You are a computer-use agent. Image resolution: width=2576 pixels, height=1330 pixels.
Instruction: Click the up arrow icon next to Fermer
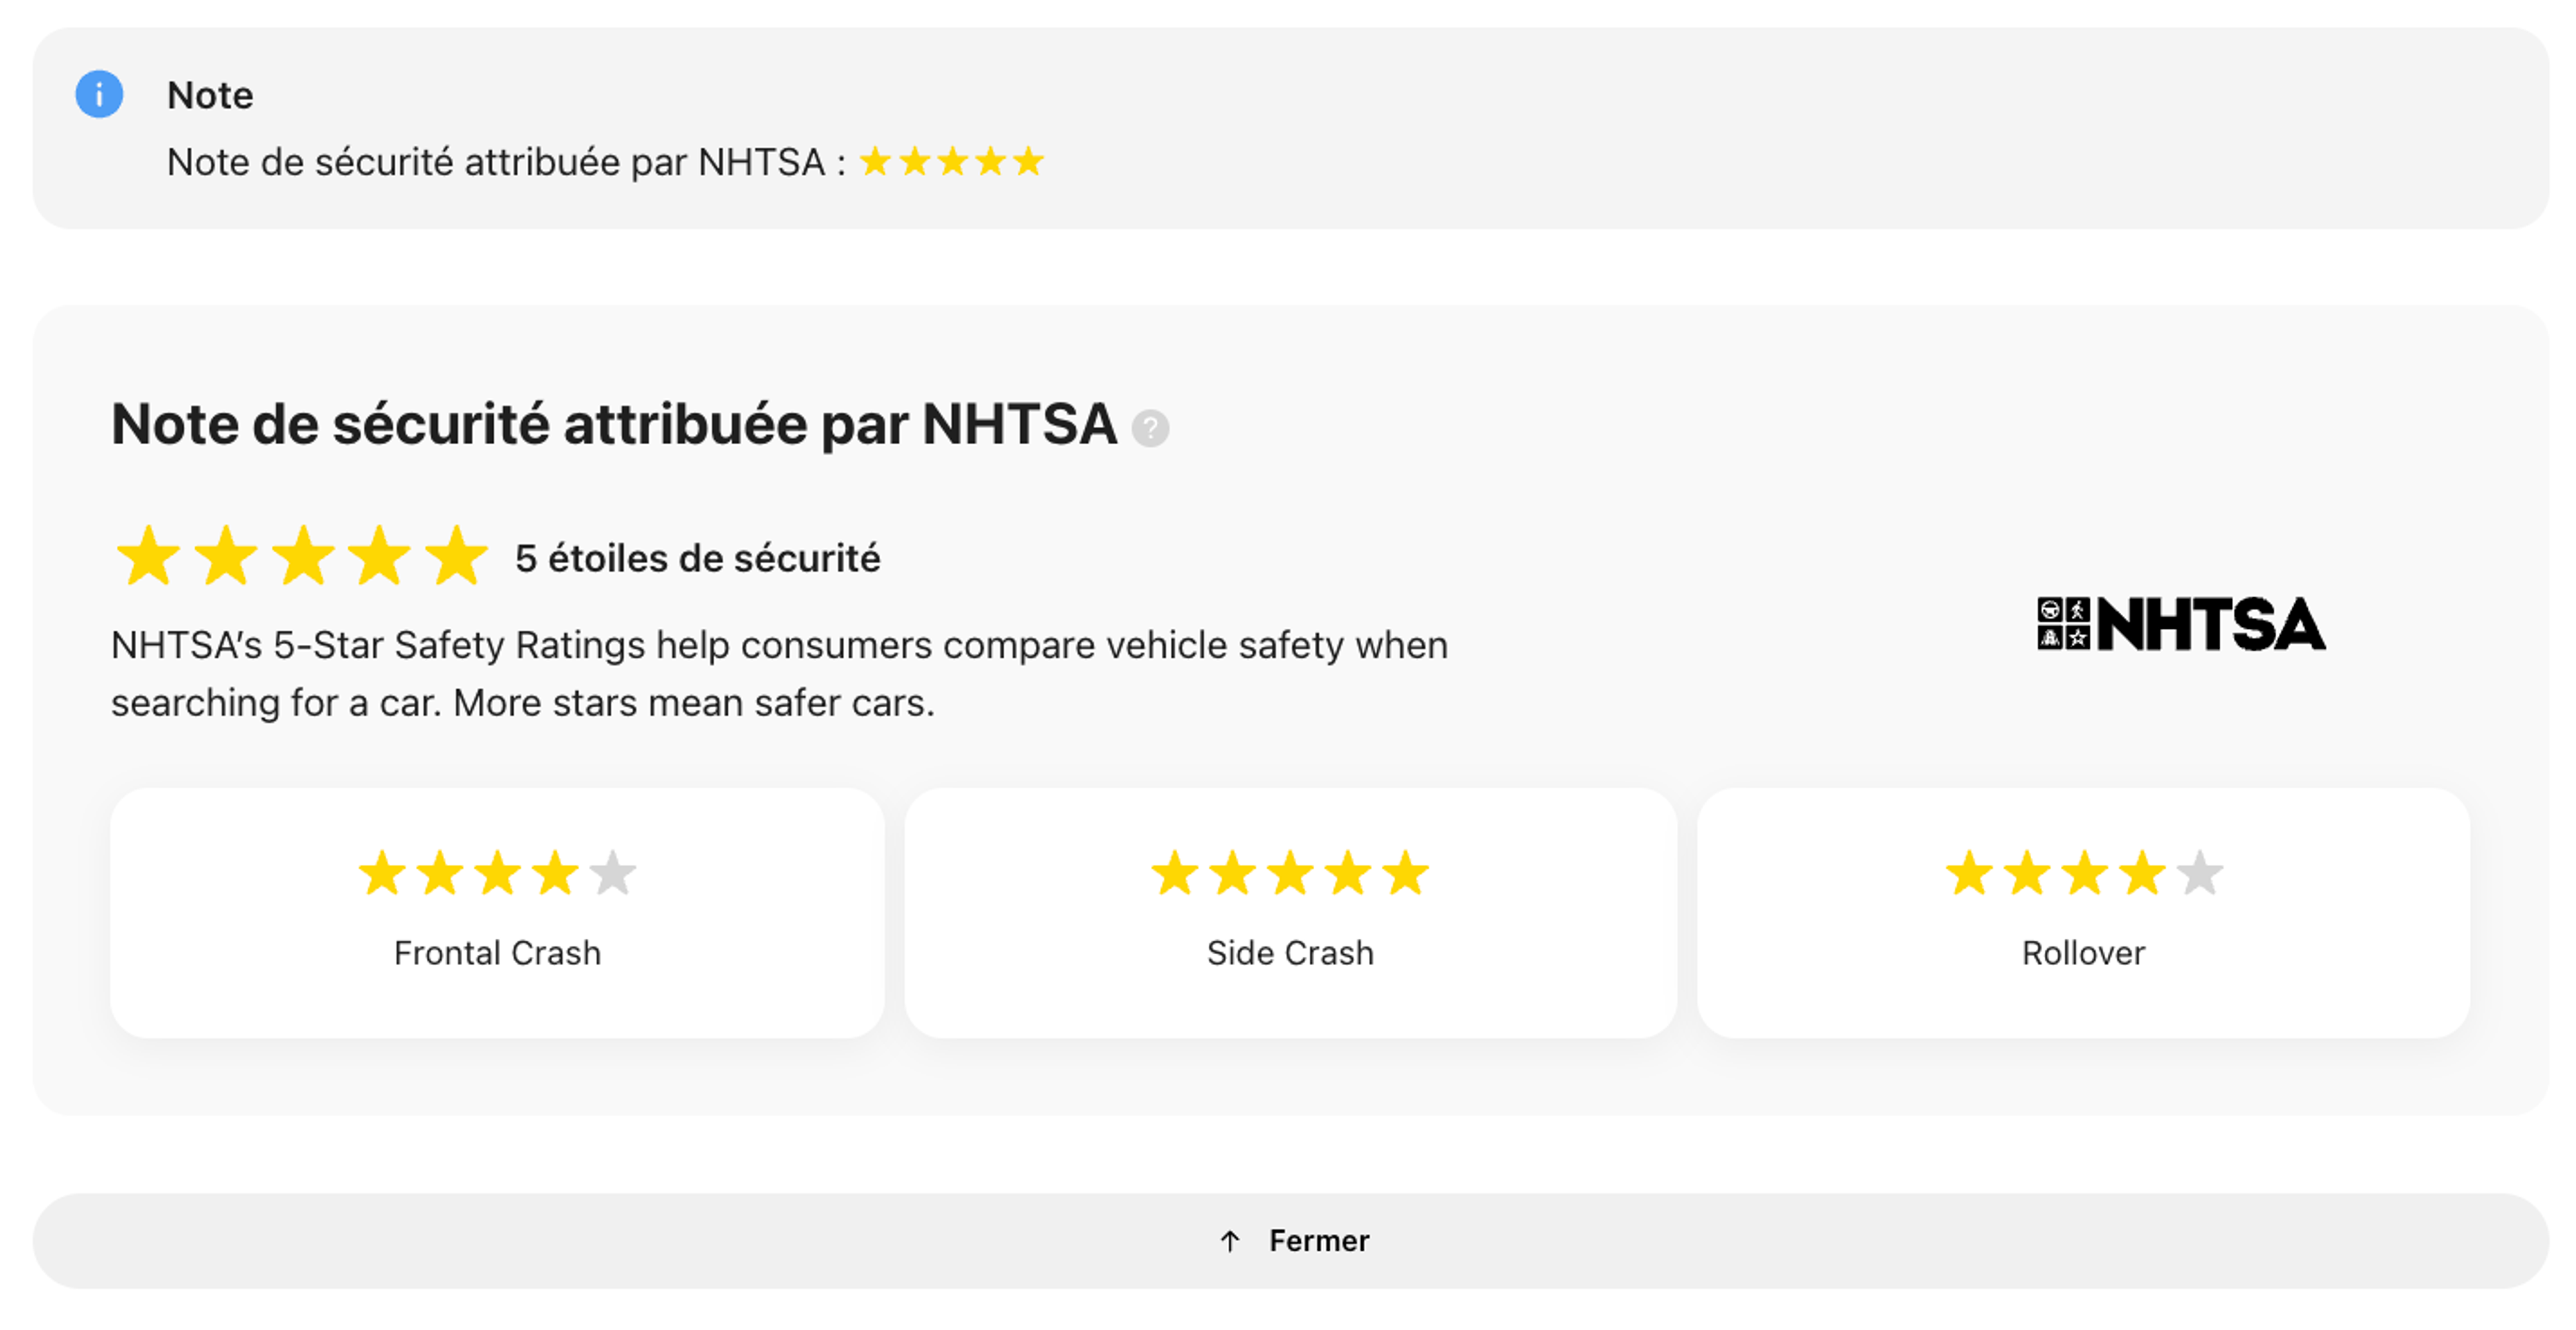tap(1230, 1242)
